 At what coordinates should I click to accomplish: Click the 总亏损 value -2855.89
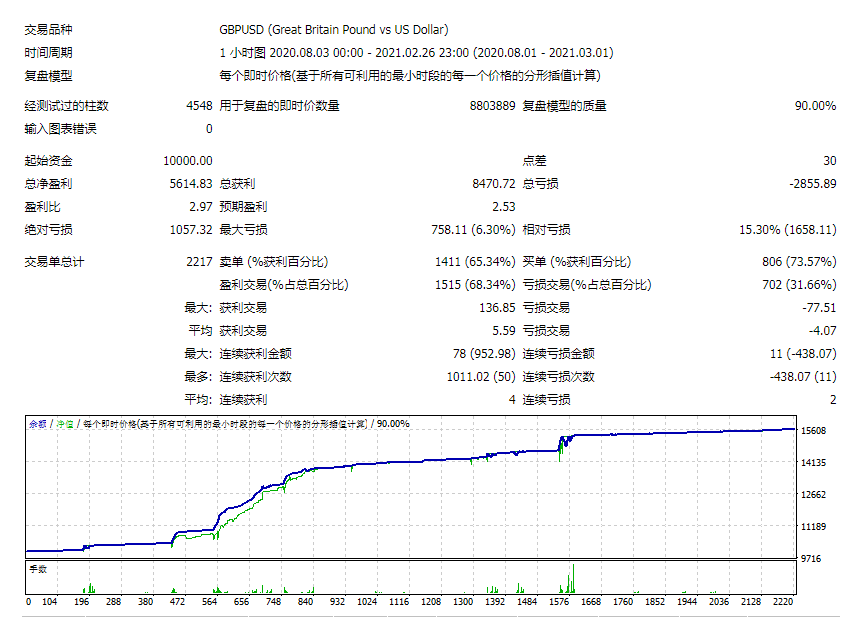tap(812, 184)
